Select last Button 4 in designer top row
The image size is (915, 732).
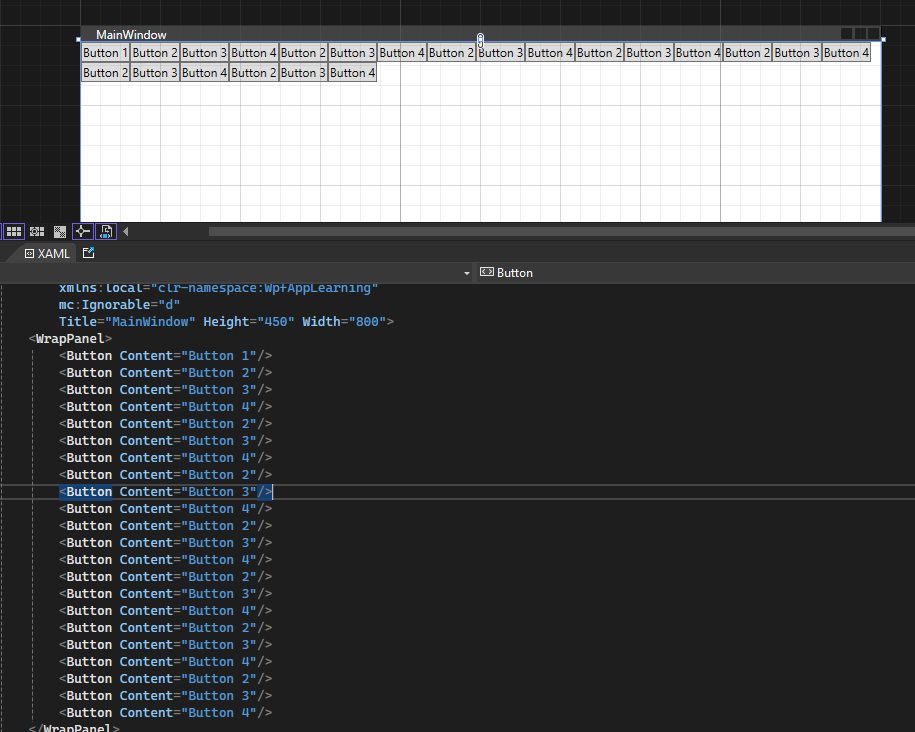pos(846,53)
